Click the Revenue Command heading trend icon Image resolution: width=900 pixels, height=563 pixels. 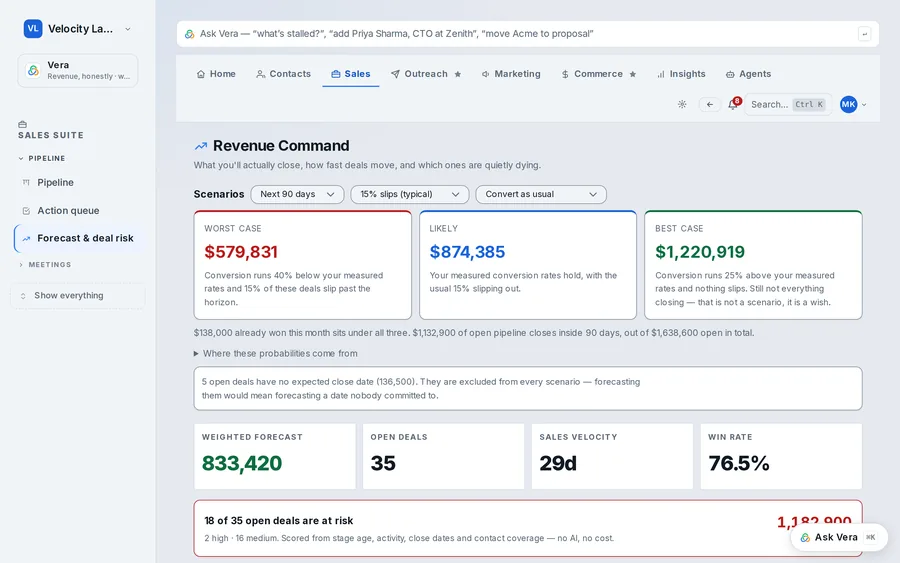click(x=201, y=146)
